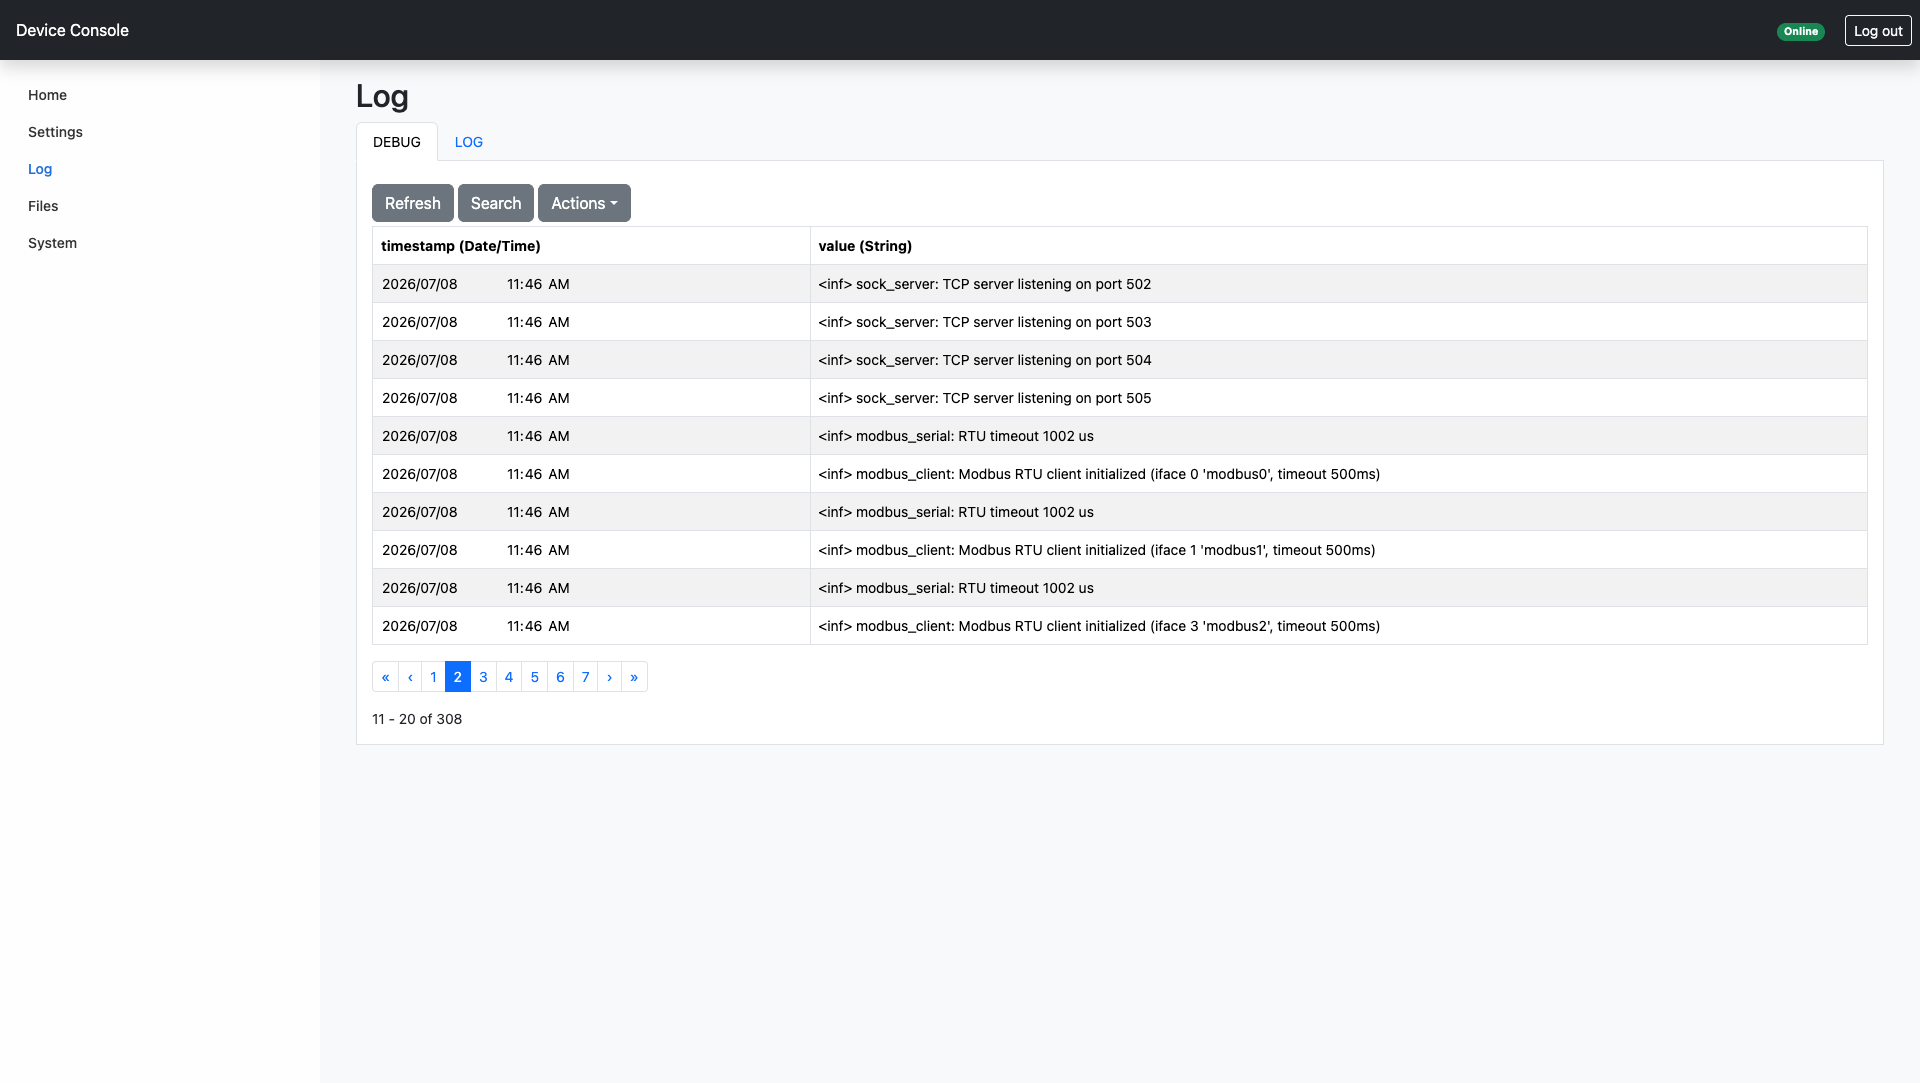Viewport: 1920px width, 1083px height.
Task: Go to page 4
Action: tap(509, 677)
